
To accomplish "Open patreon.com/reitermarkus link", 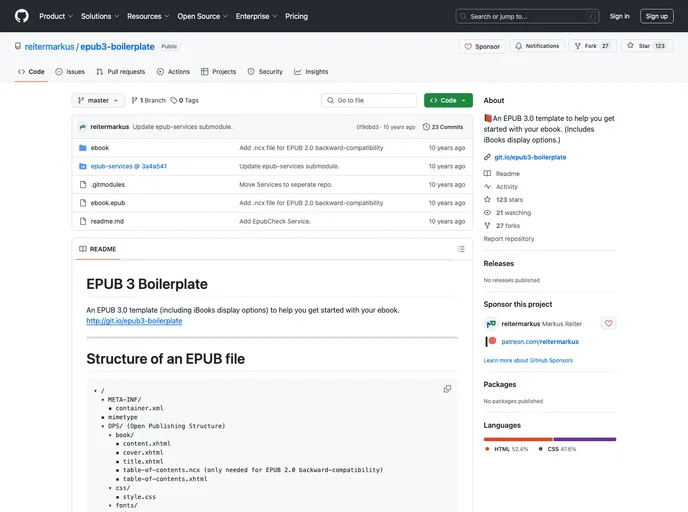I will tap(540, 342).
